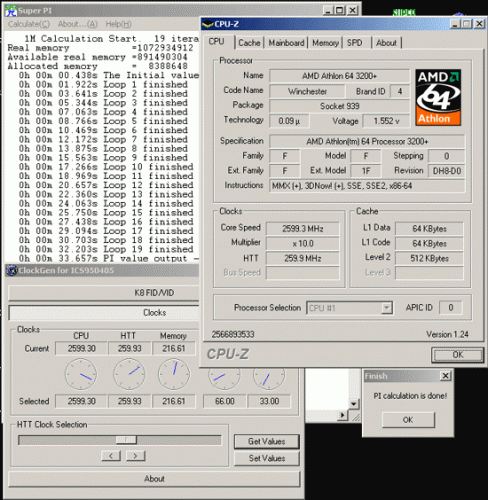This screenshot has height=500, width=488.
Task: Click the Code Name value Winchester
Action: coord(307,91)
